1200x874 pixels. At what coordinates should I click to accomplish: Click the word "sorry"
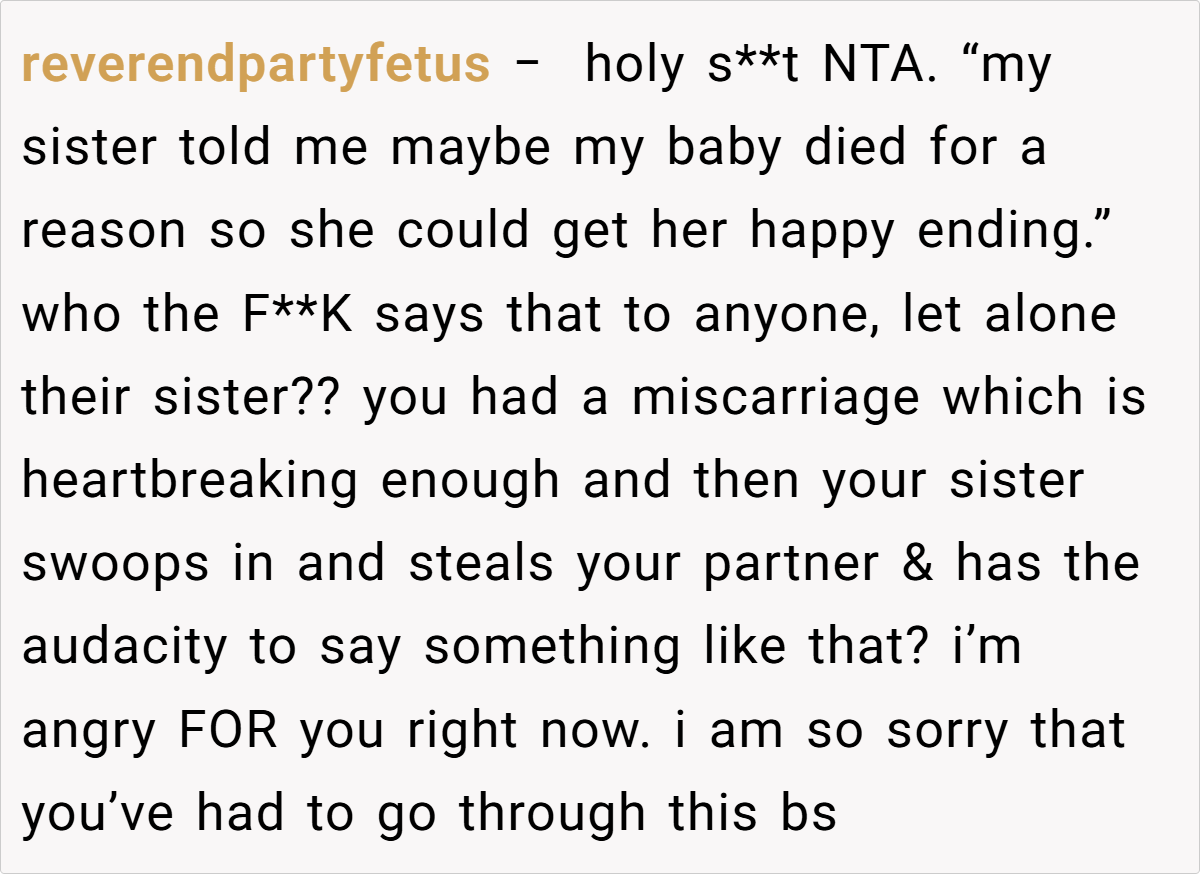(x=950, y=730)
